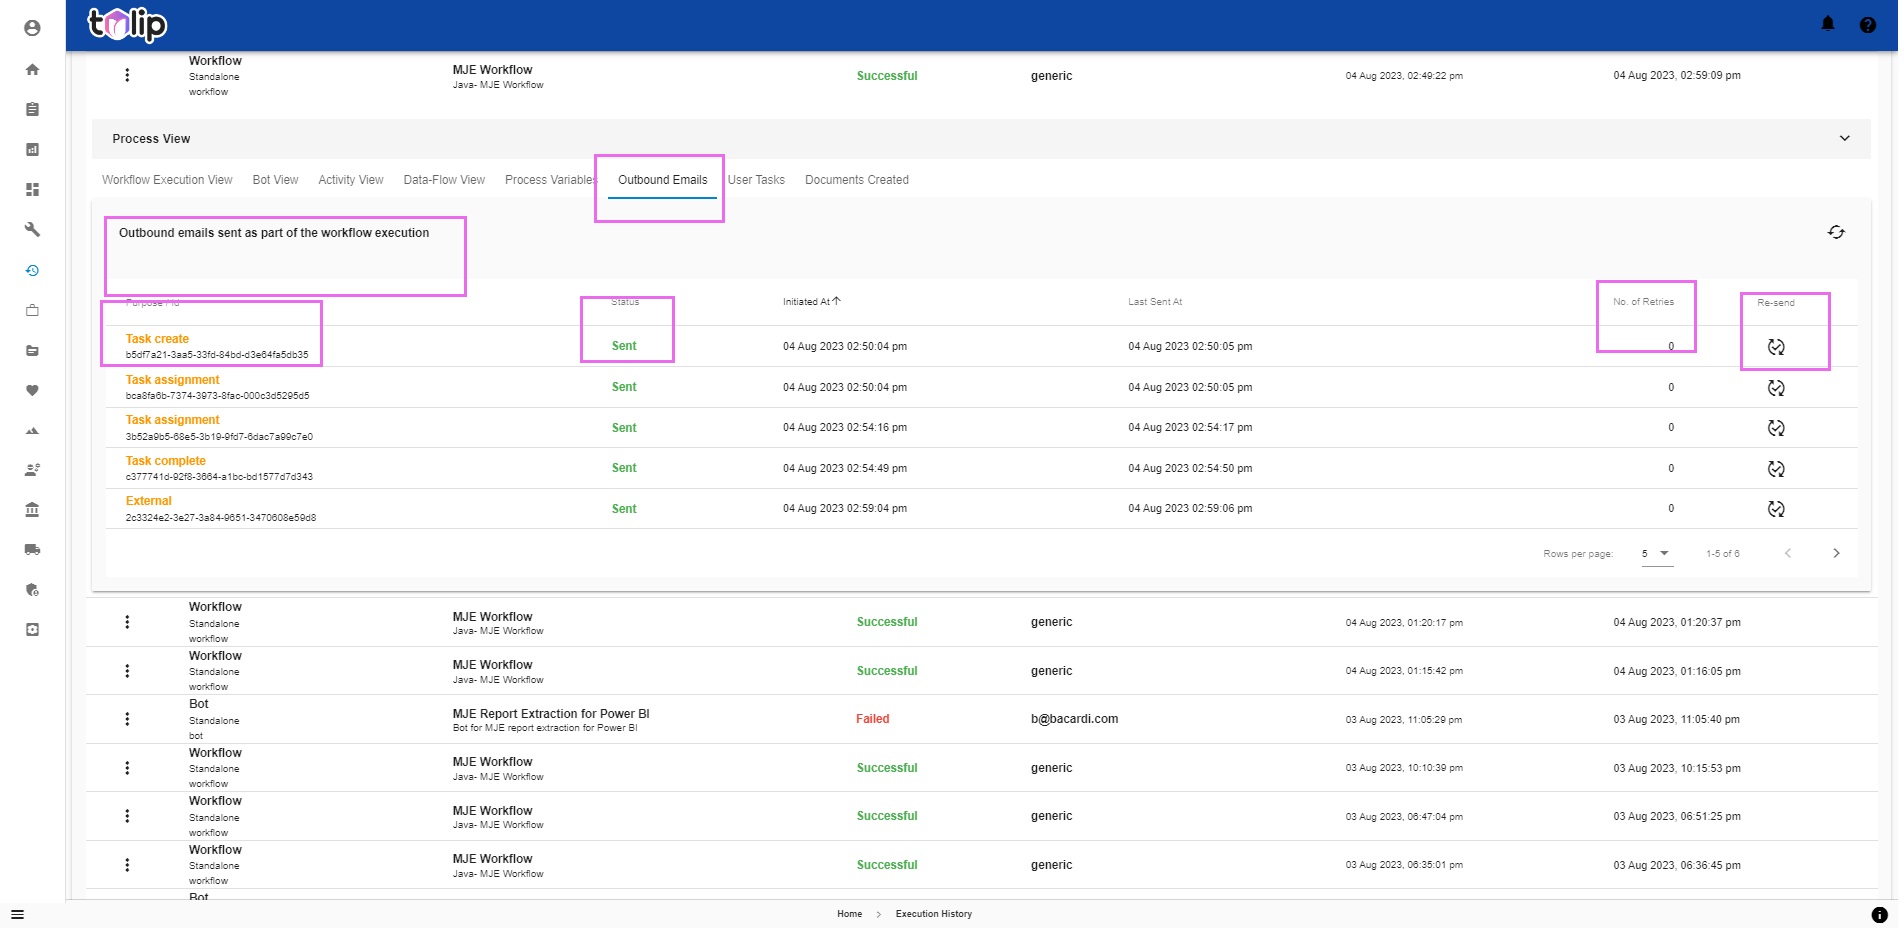Switch to Activity View tab
Viewport: 1904px width, 930px height.
click(x=350, y=180)
